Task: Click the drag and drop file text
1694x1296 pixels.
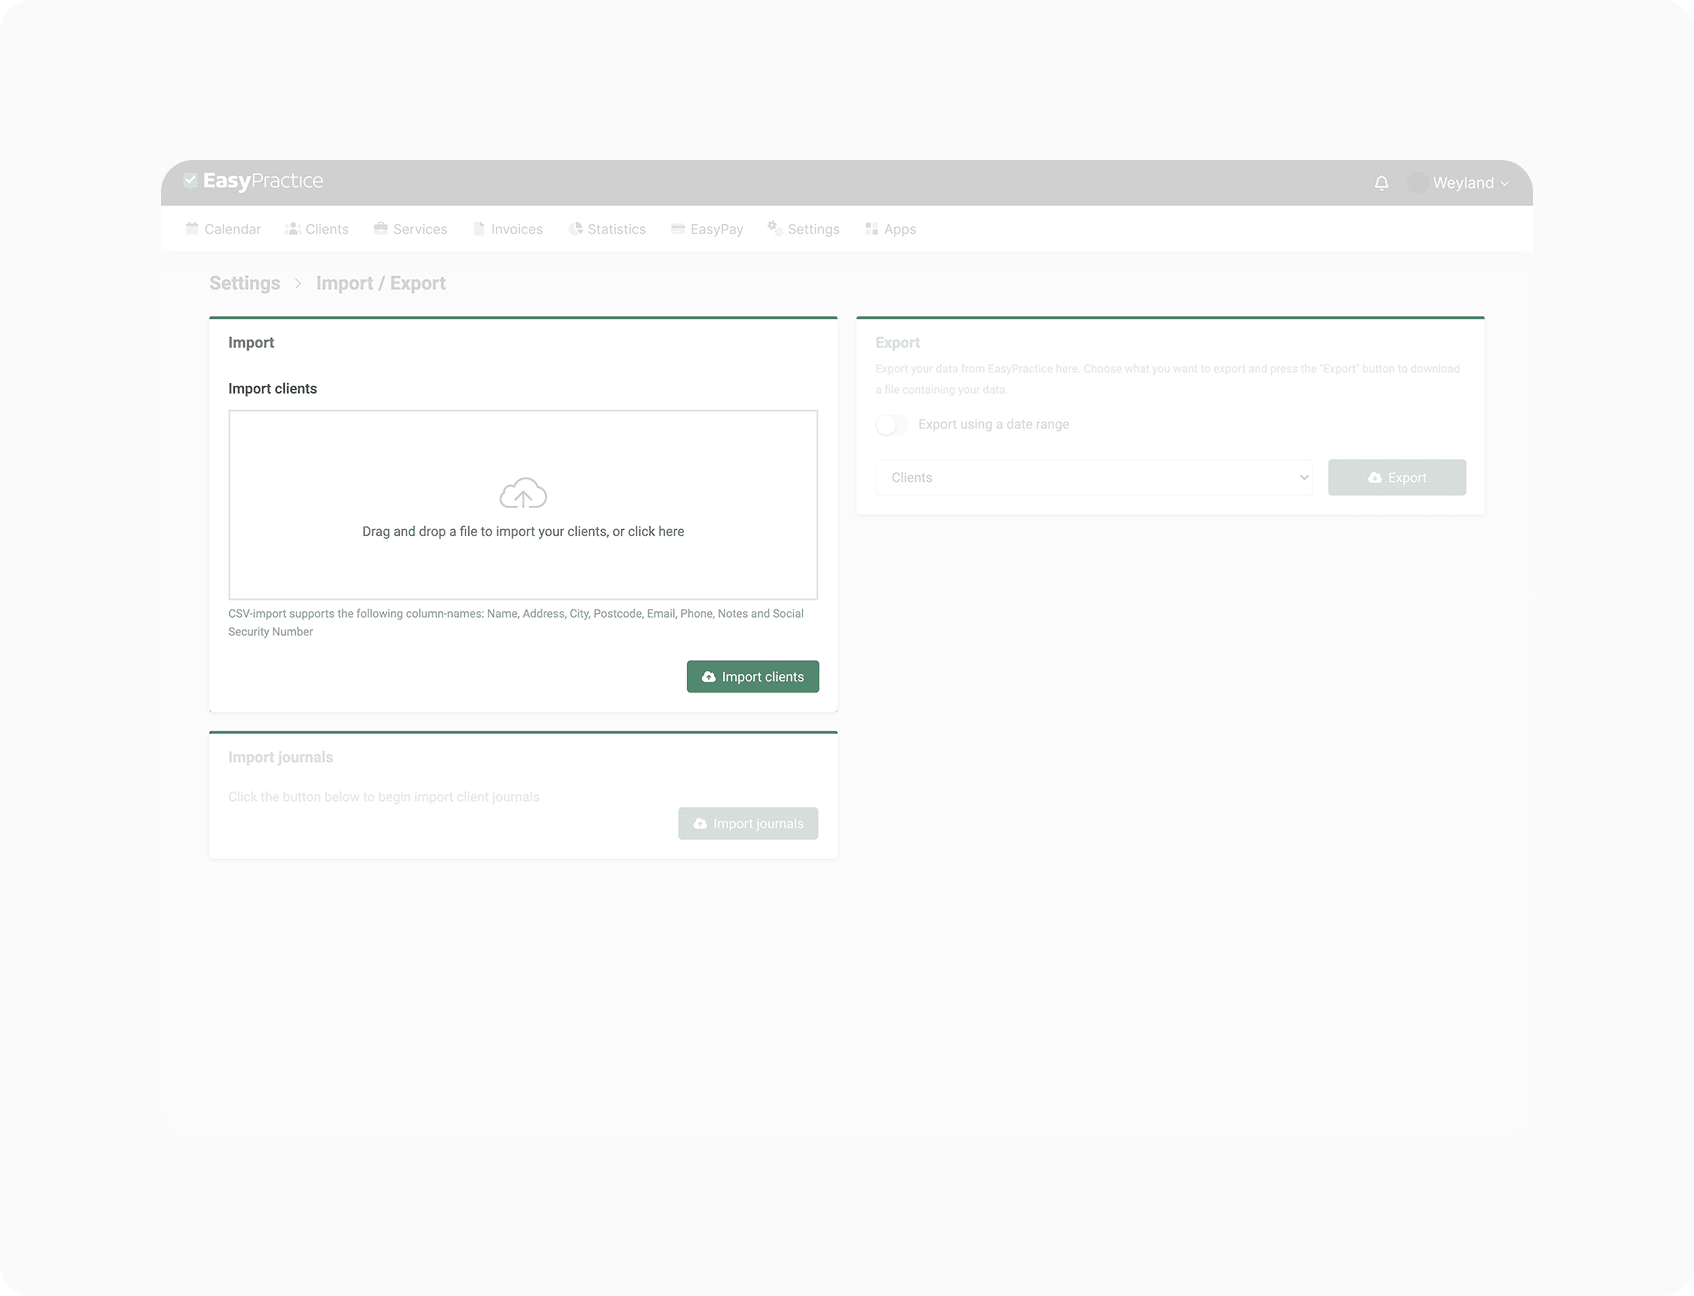Action: [x=523, y=532]
